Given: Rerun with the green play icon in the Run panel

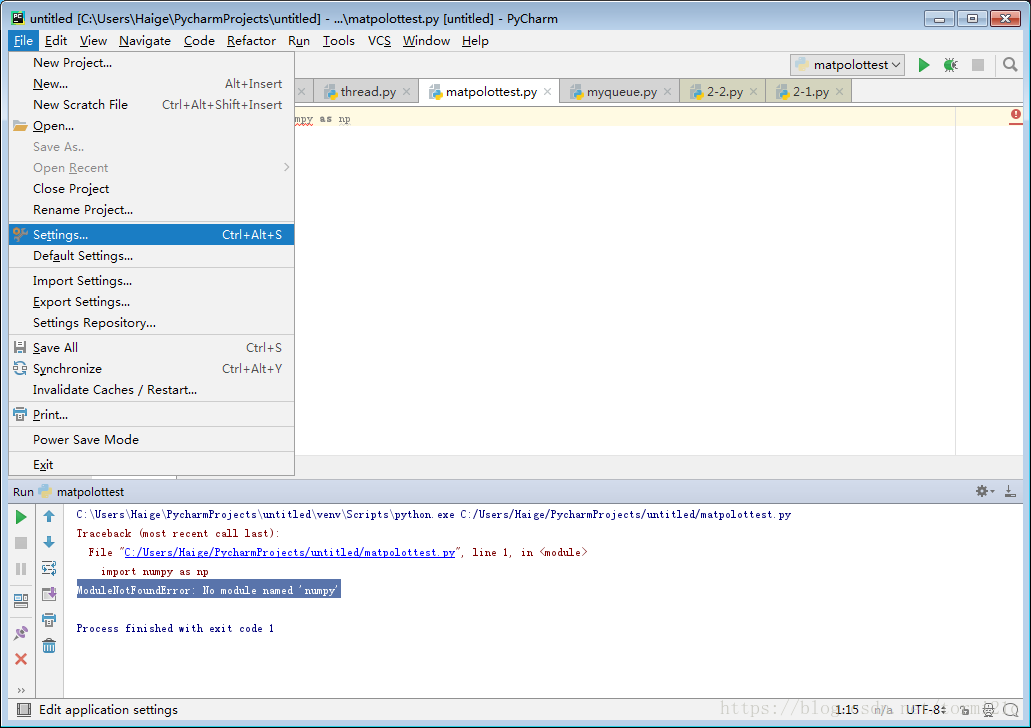Looking at the screenshot, I should coord(21,517).
